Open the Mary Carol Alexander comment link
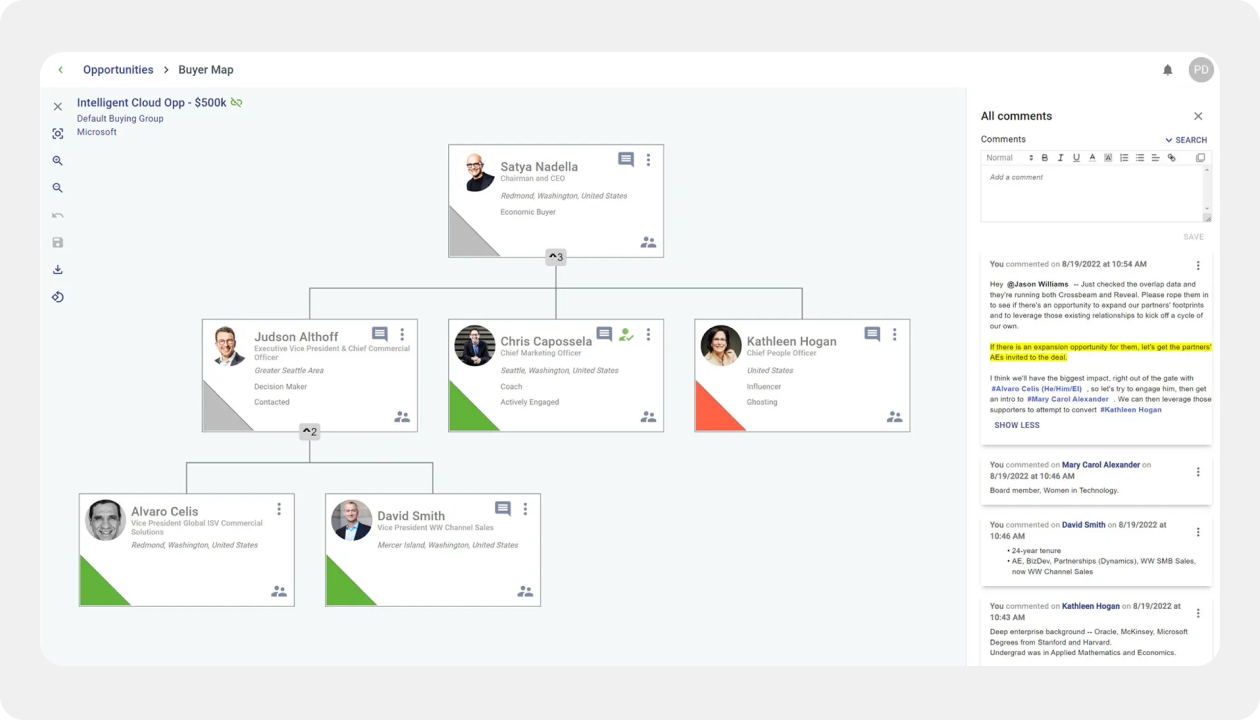The width and height of the screenshot is (1260, 720). click(x=1101, y=465)
